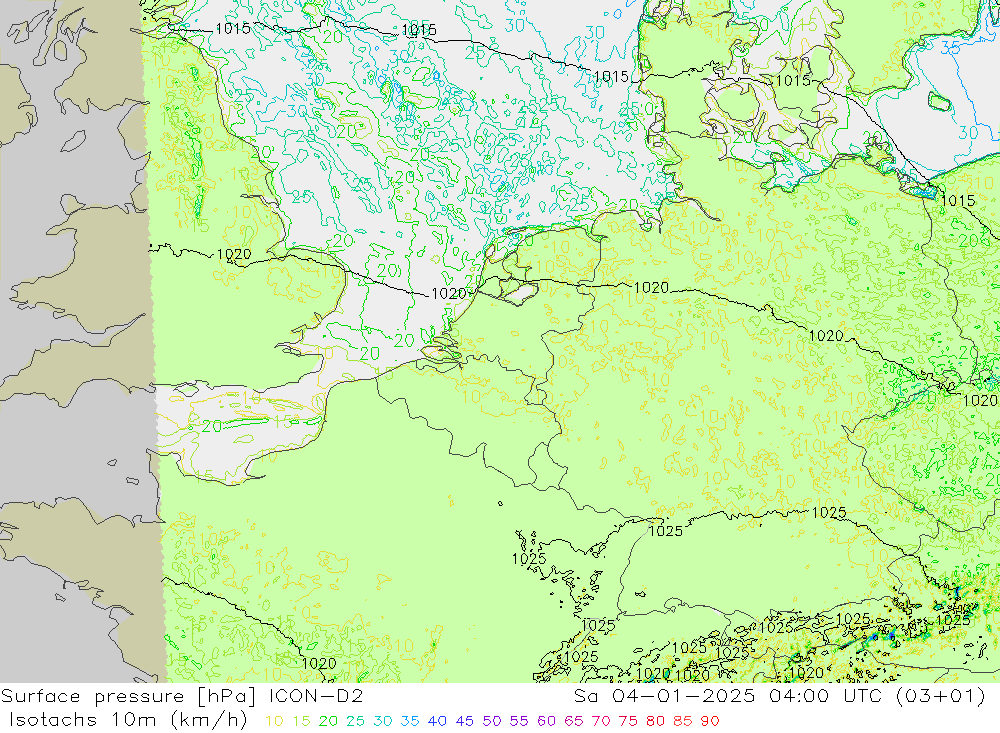Select the '85' legend value
Viewport: 1000px width, 733px height.
coord(682,722)
